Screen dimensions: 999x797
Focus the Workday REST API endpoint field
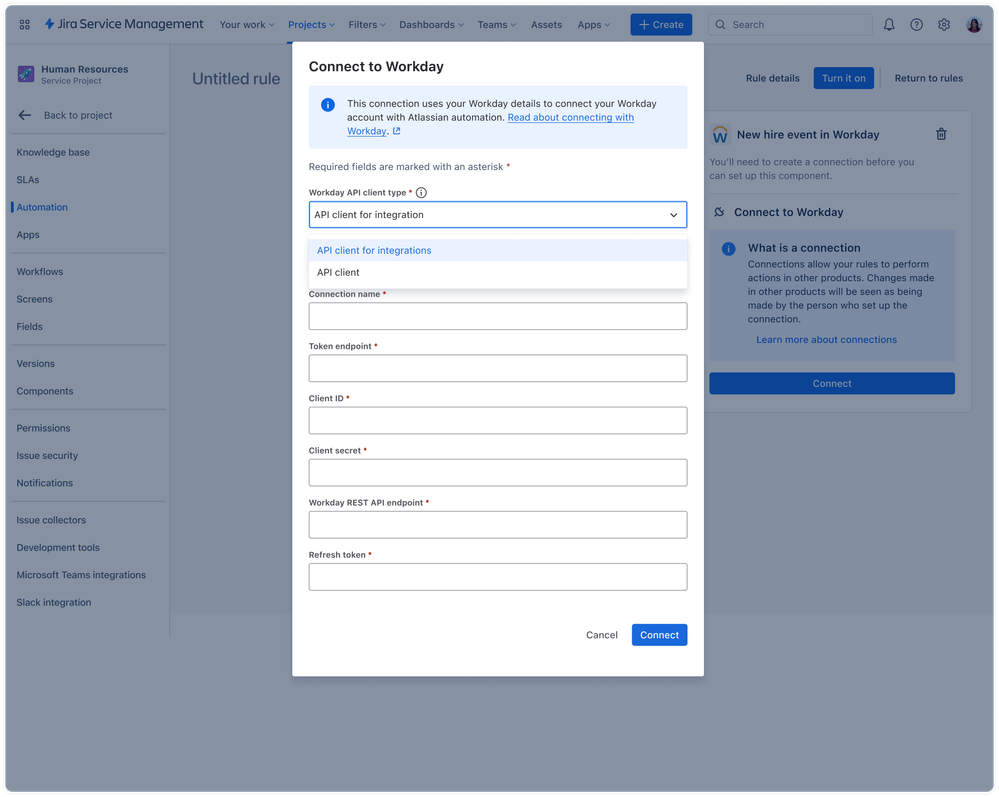coord(498,526)
